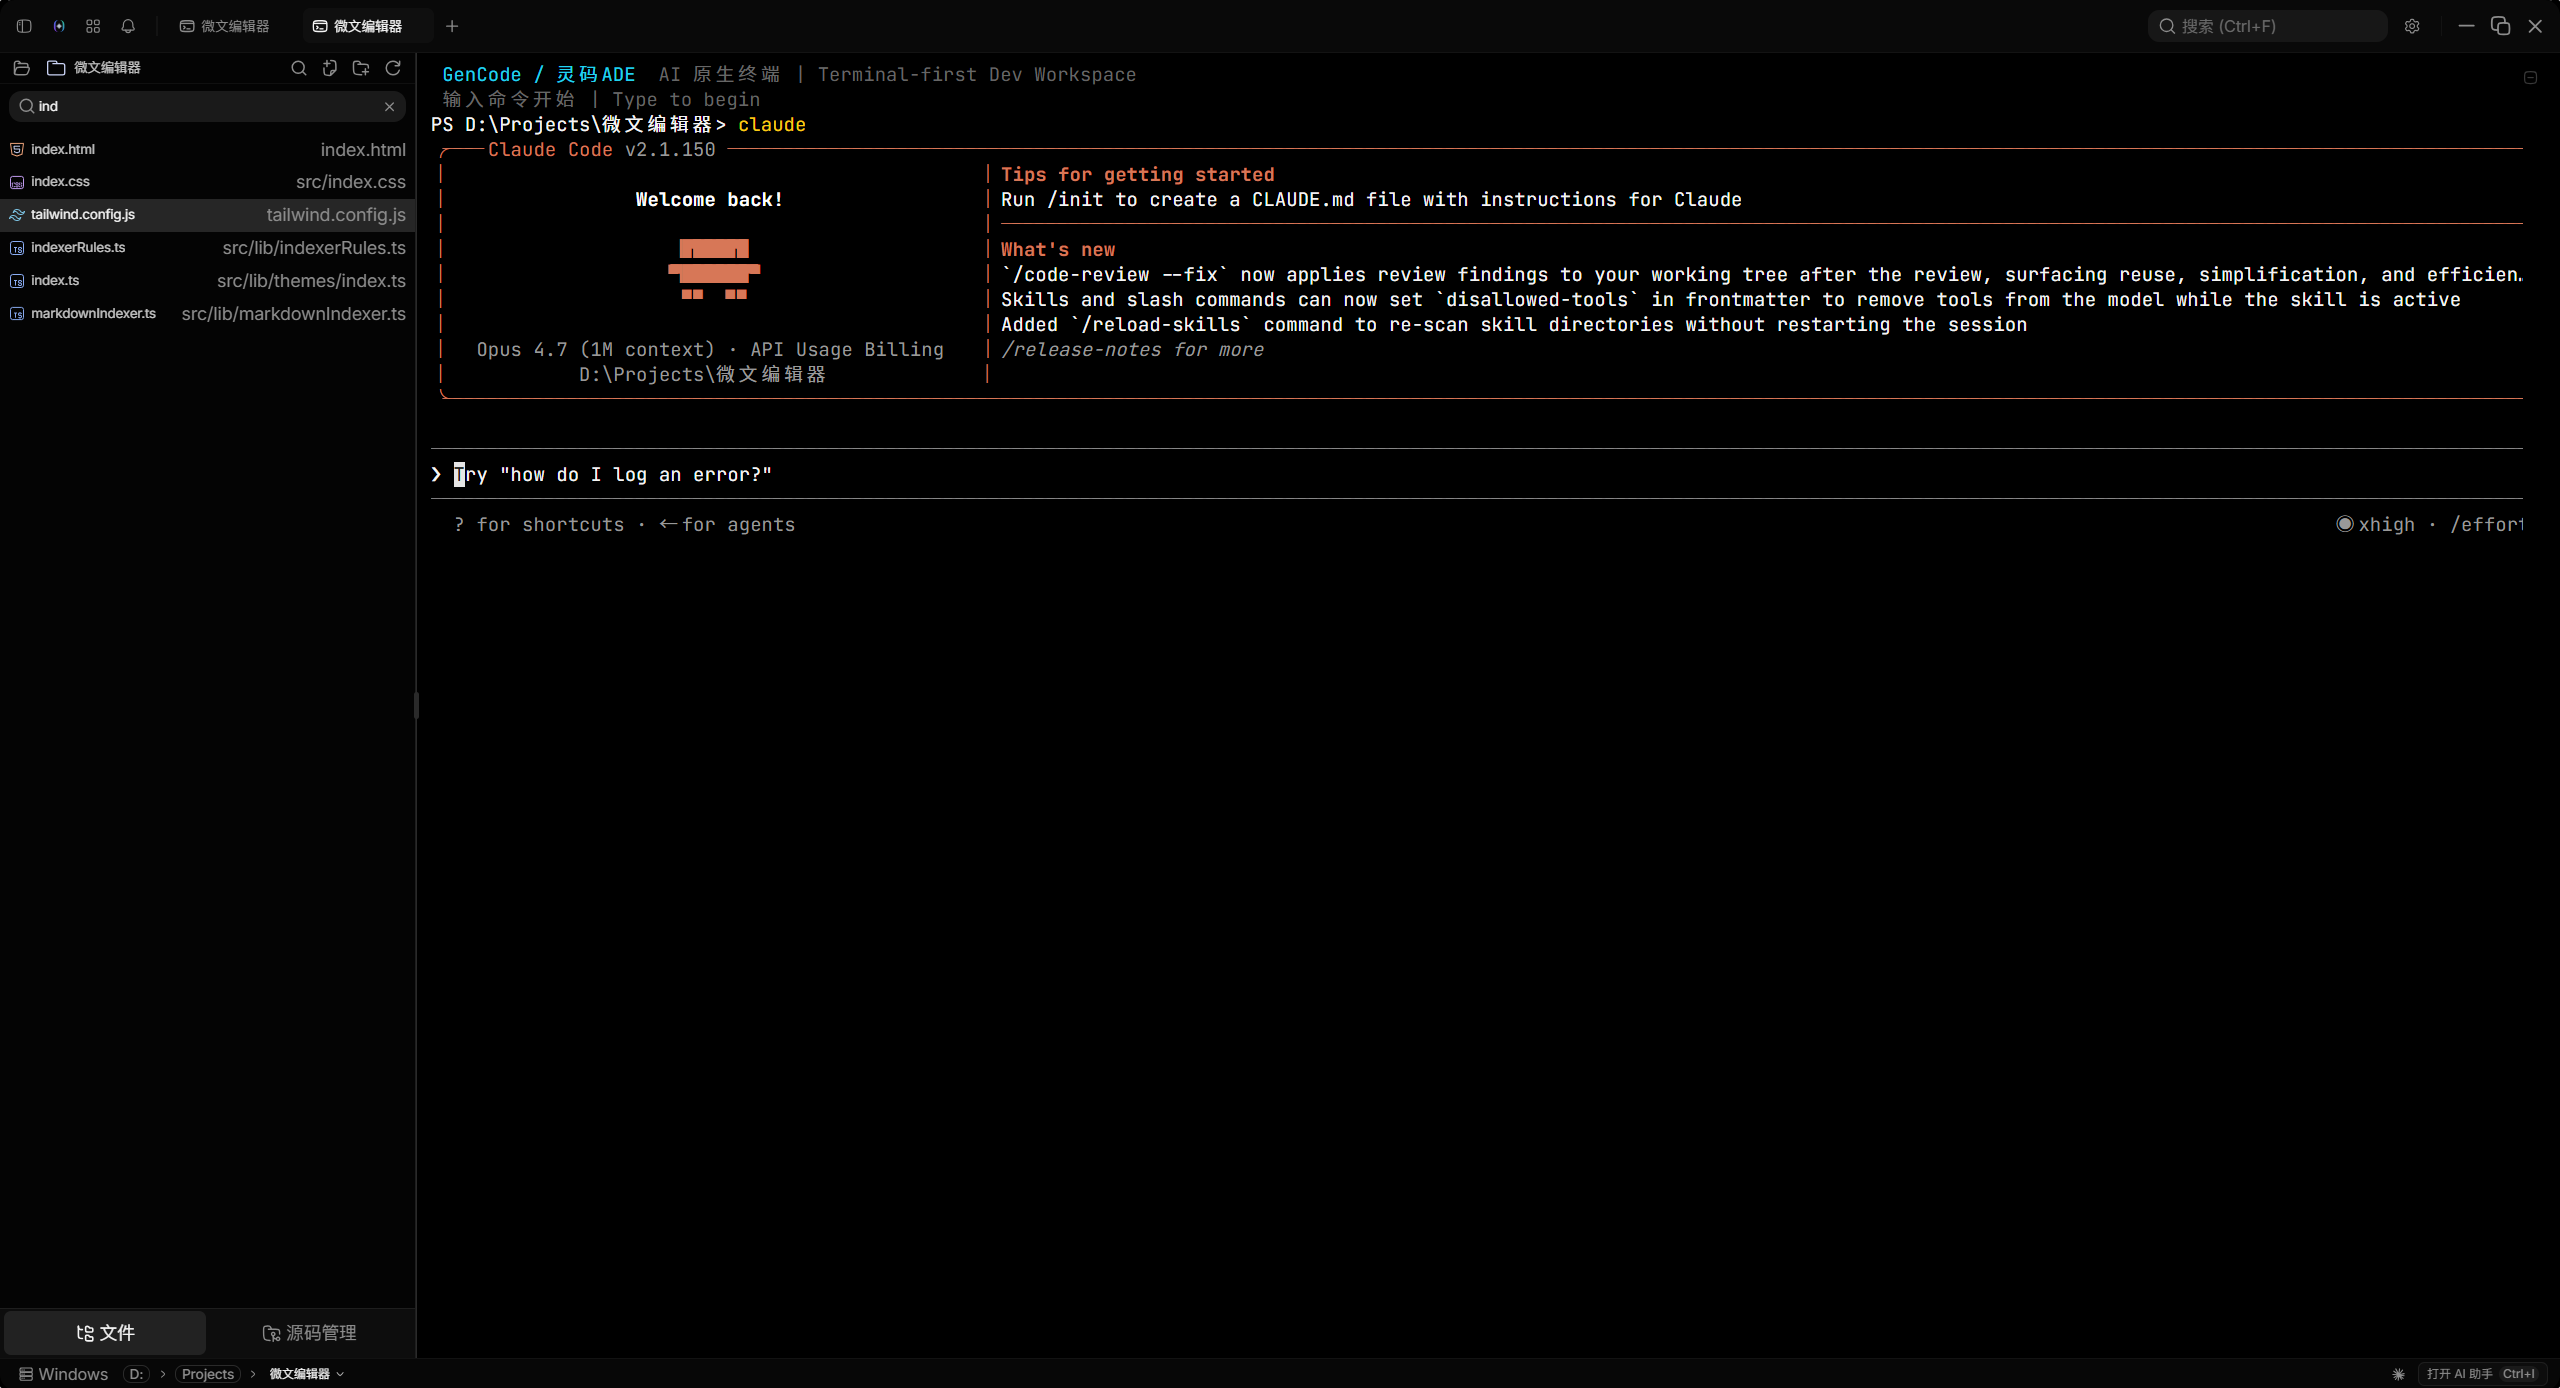The image size is (2560, 1388).
Task: Click the index.html file type icon
Action: (x=17, y=149)
